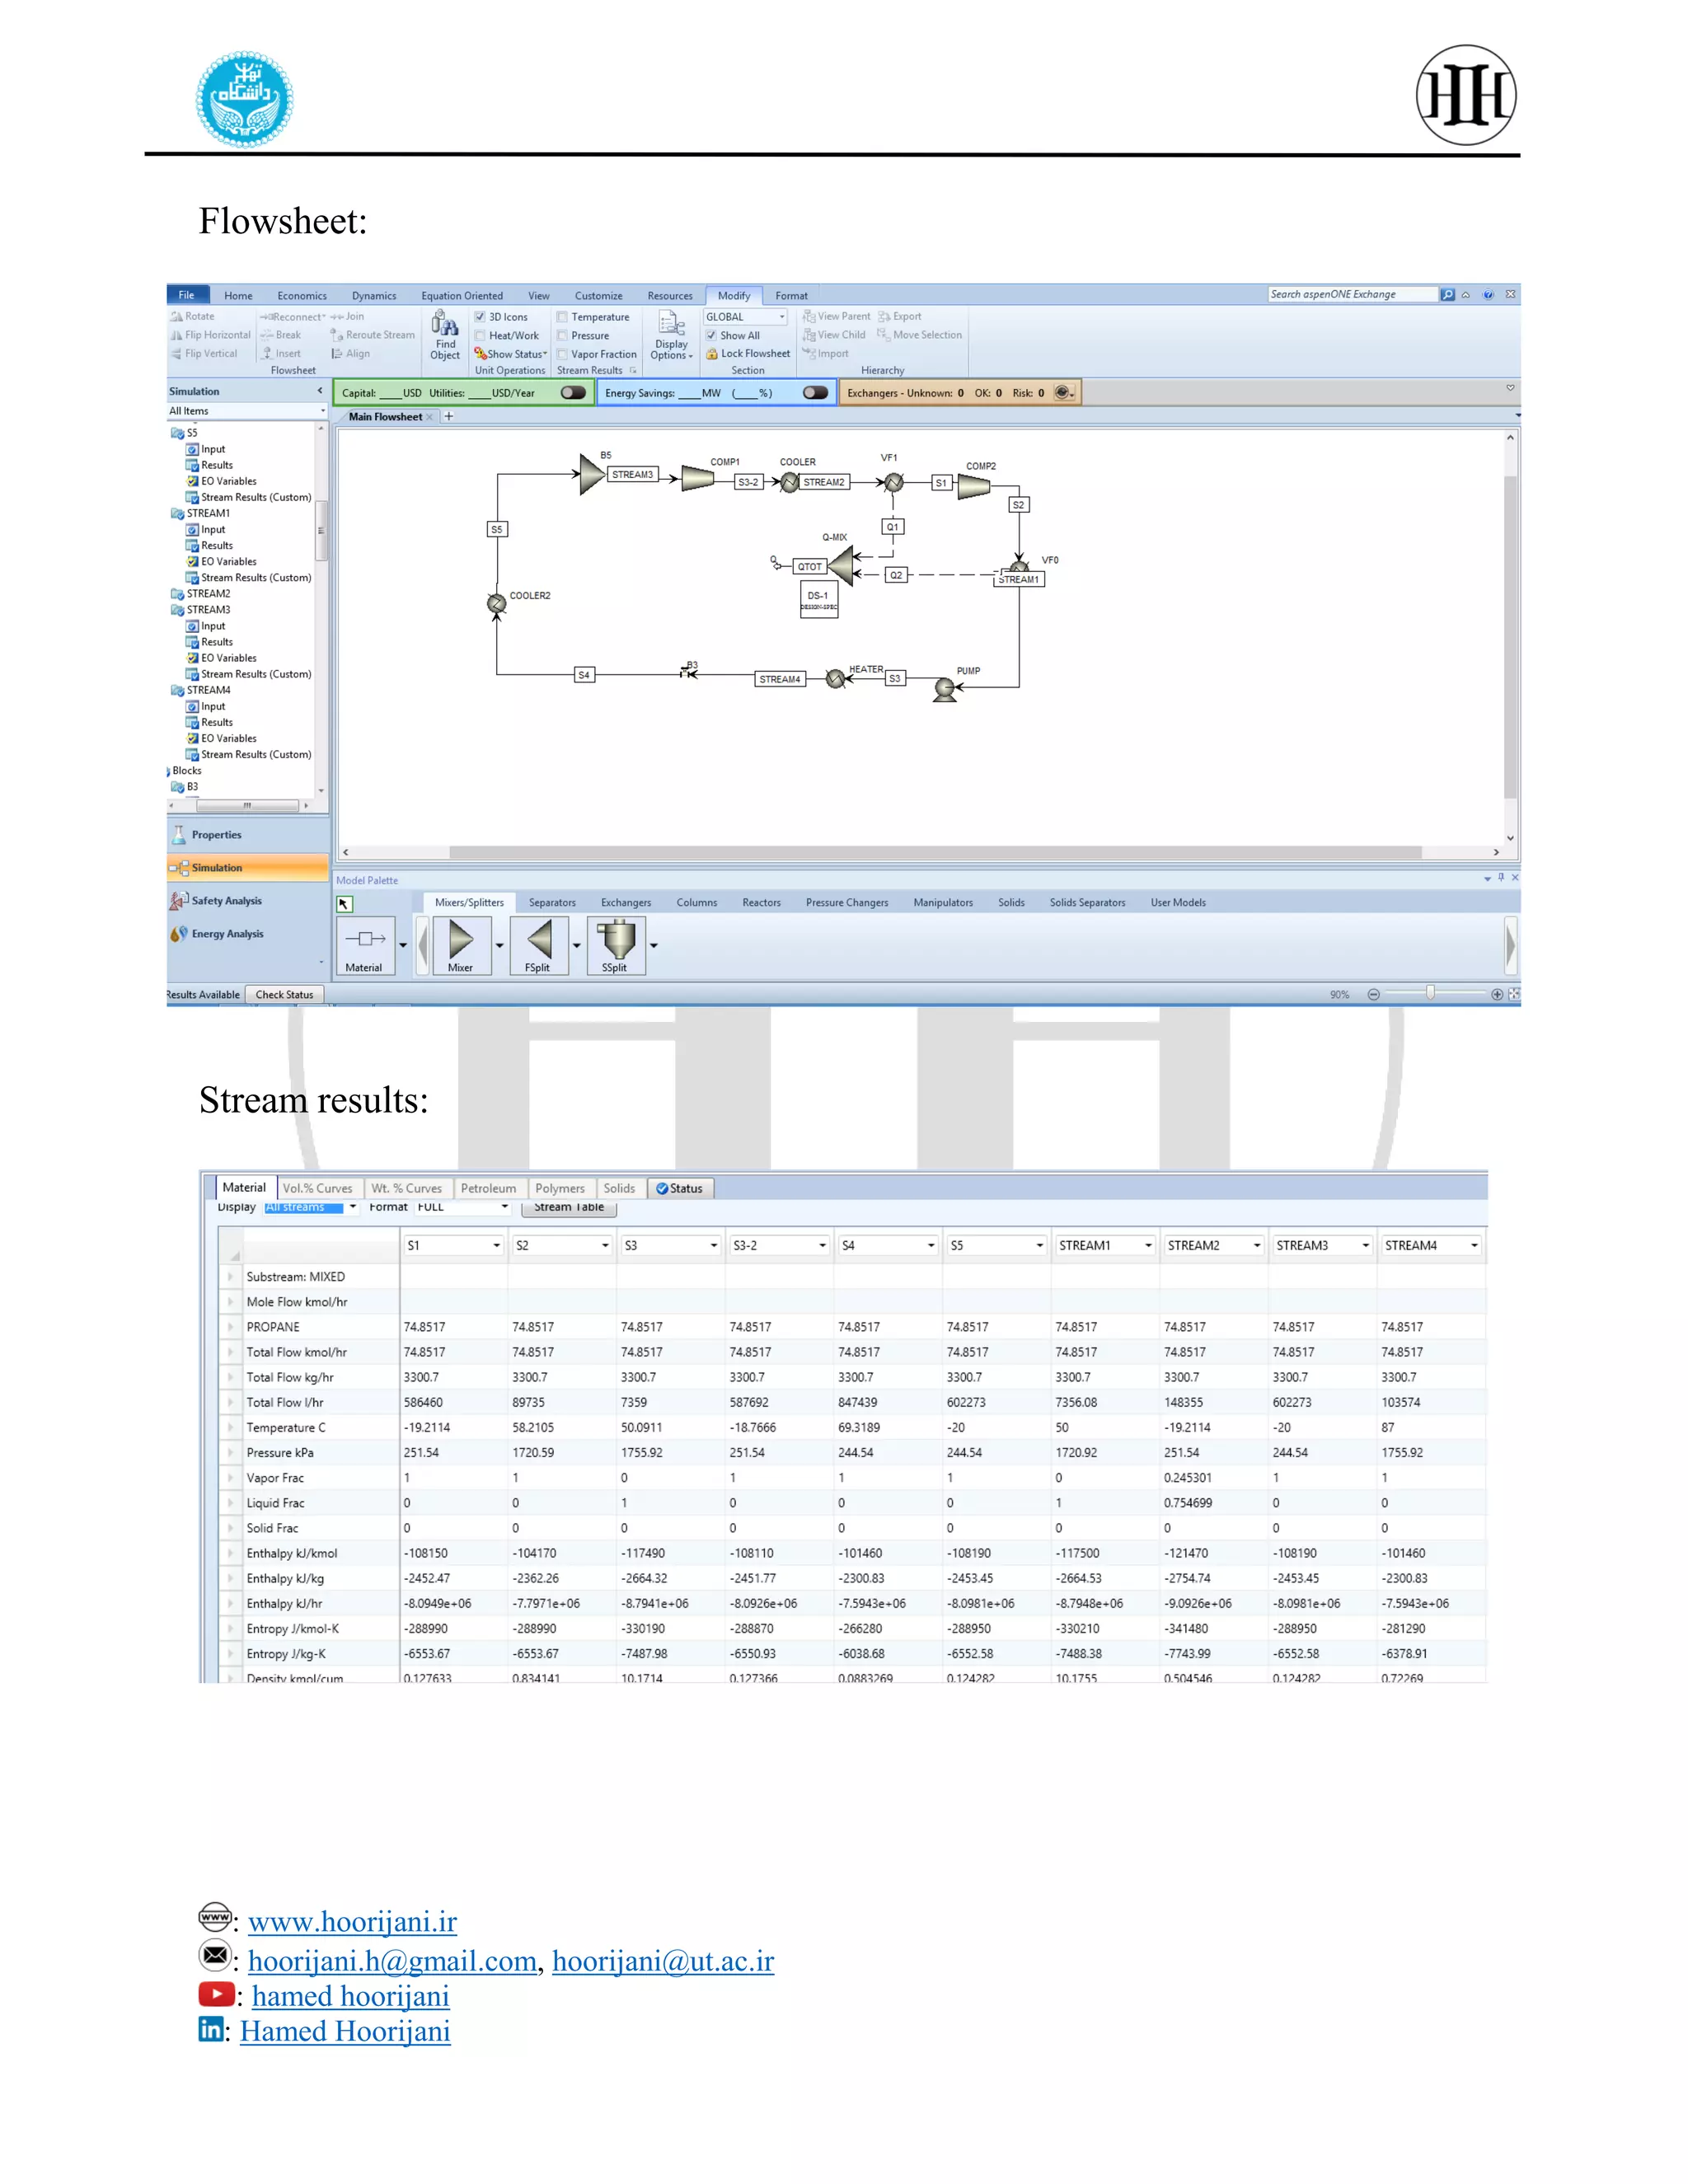Open the STREAM4 column dropdown
Image resolution: width=1688 pixels, height=2184 pixels.
click(1474, 1246)
